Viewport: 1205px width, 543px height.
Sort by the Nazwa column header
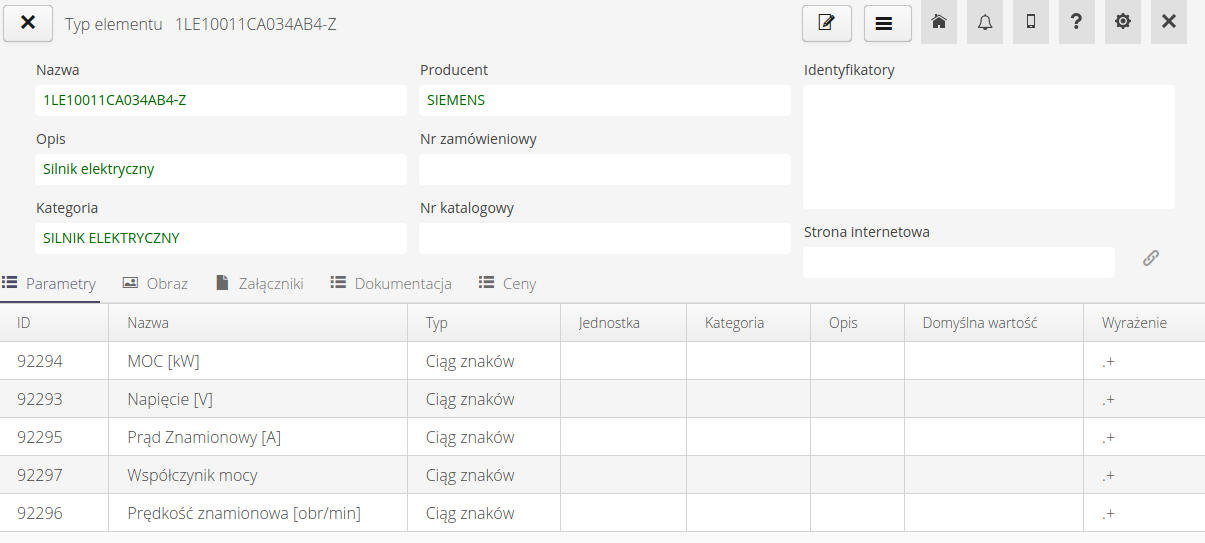pos(148,323)
